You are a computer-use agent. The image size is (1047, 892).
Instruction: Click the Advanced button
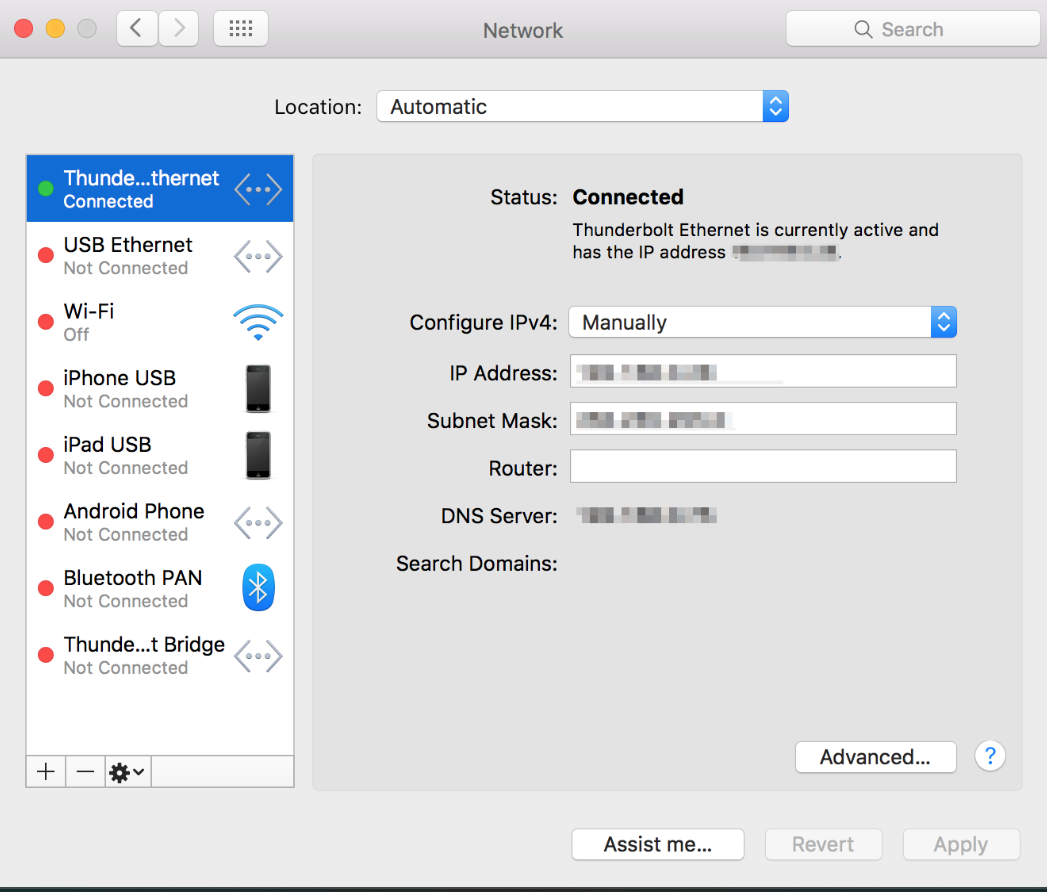875,757
